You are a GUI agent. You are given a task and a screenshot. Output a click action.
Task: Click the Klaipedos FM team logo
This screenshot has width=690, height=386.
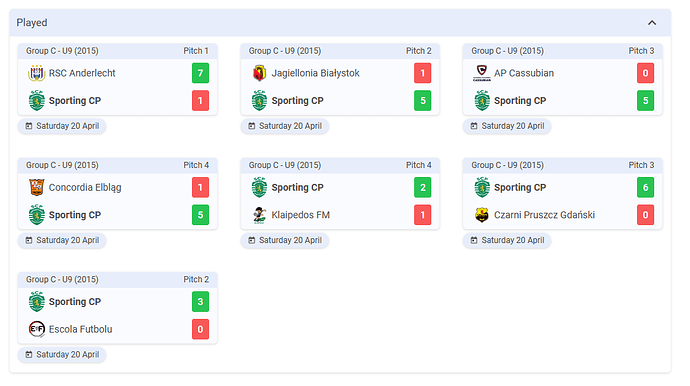click(259, 215)
